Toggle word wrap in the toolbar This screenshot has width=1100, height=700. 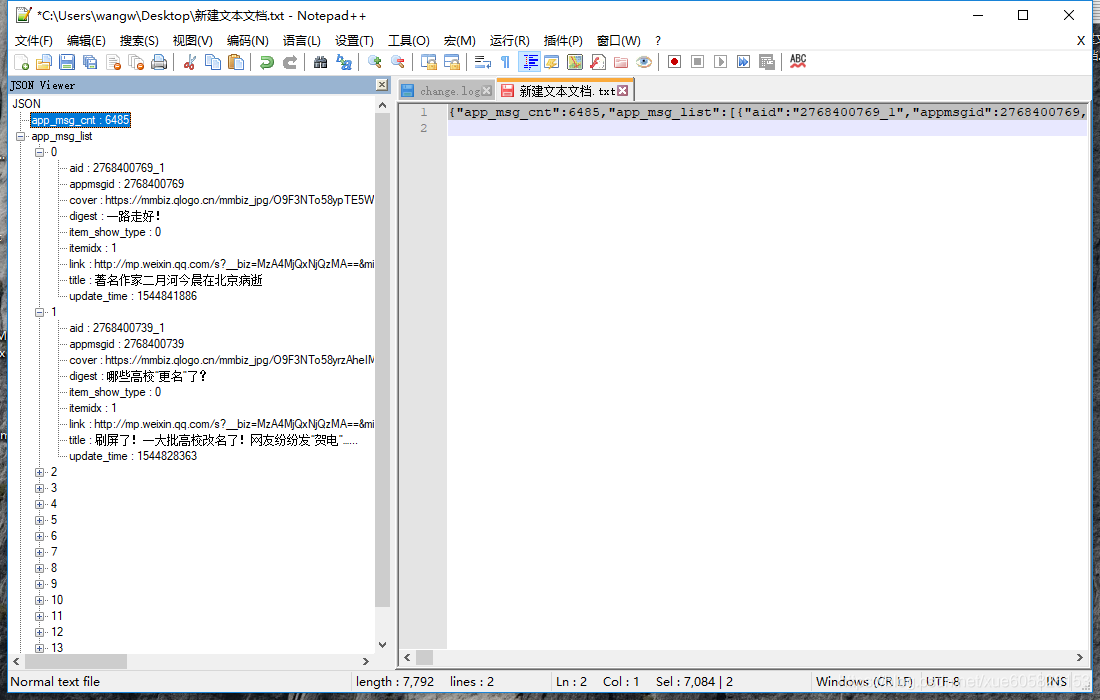pyautogui.click(x=483, y=62)
